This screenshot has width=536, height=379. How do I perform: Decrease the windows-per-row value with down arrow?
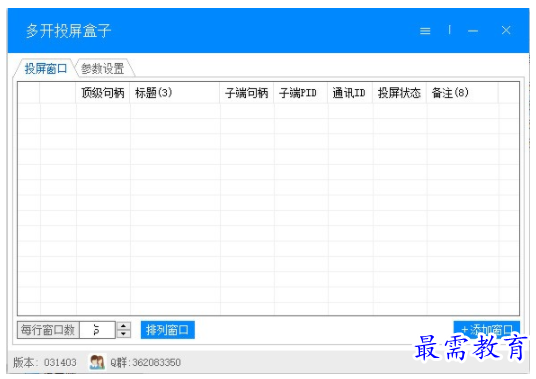(124, 334)
